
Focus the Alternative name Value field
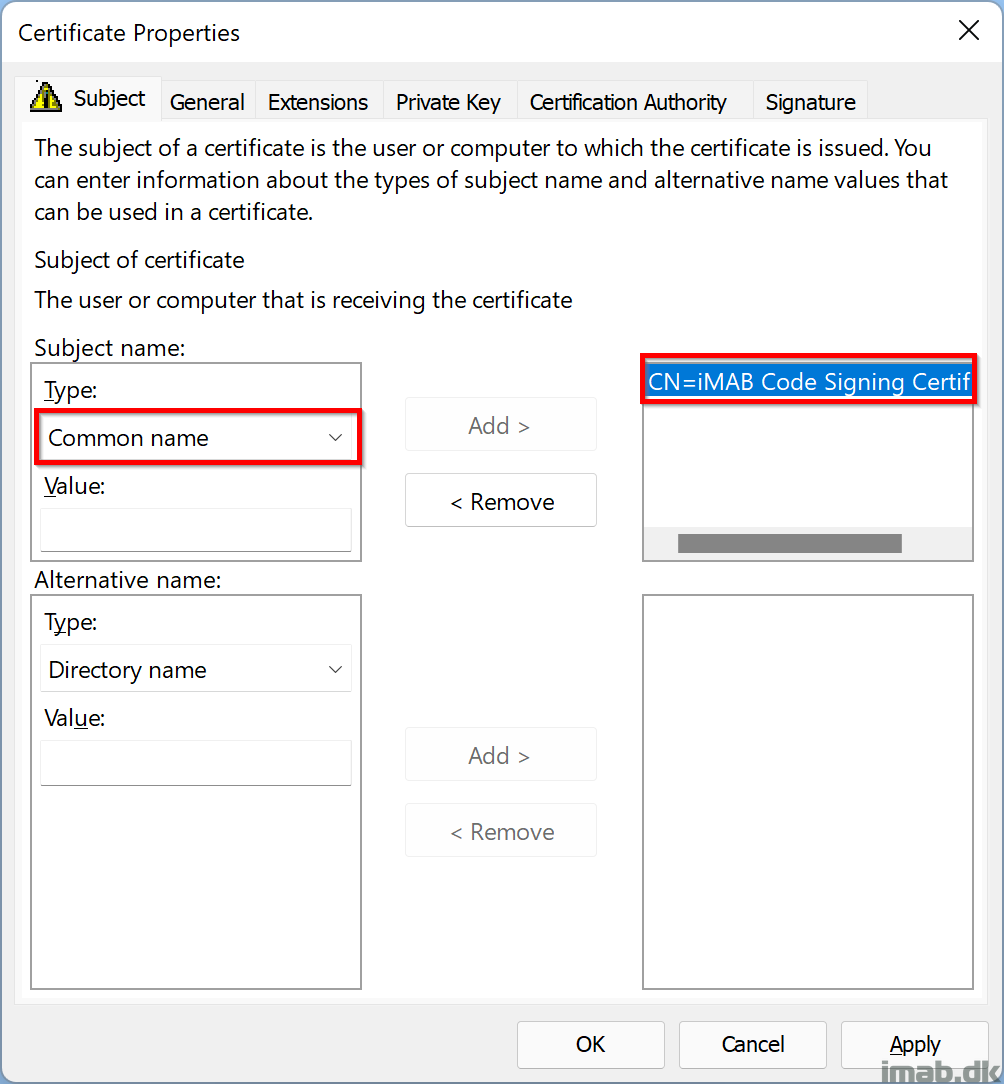tap(196, 763)
